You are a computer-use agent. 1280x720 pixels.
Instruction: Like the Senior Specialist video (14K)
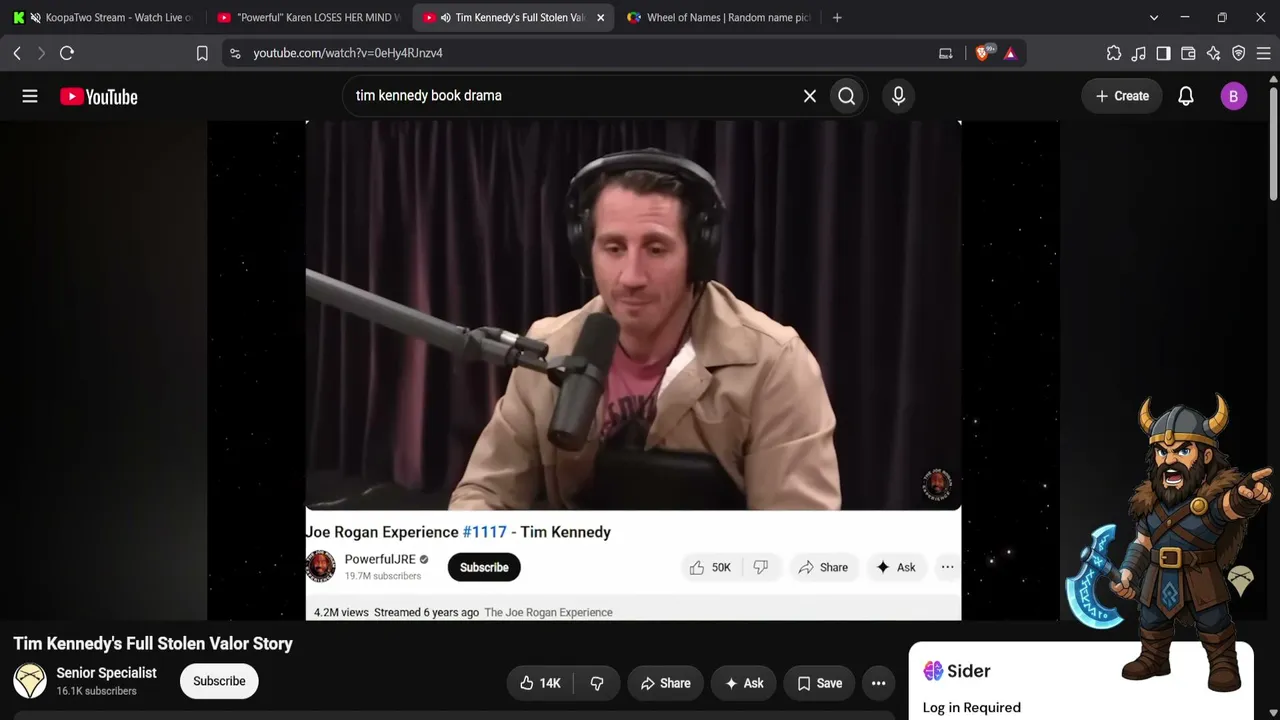pos(540,683)
